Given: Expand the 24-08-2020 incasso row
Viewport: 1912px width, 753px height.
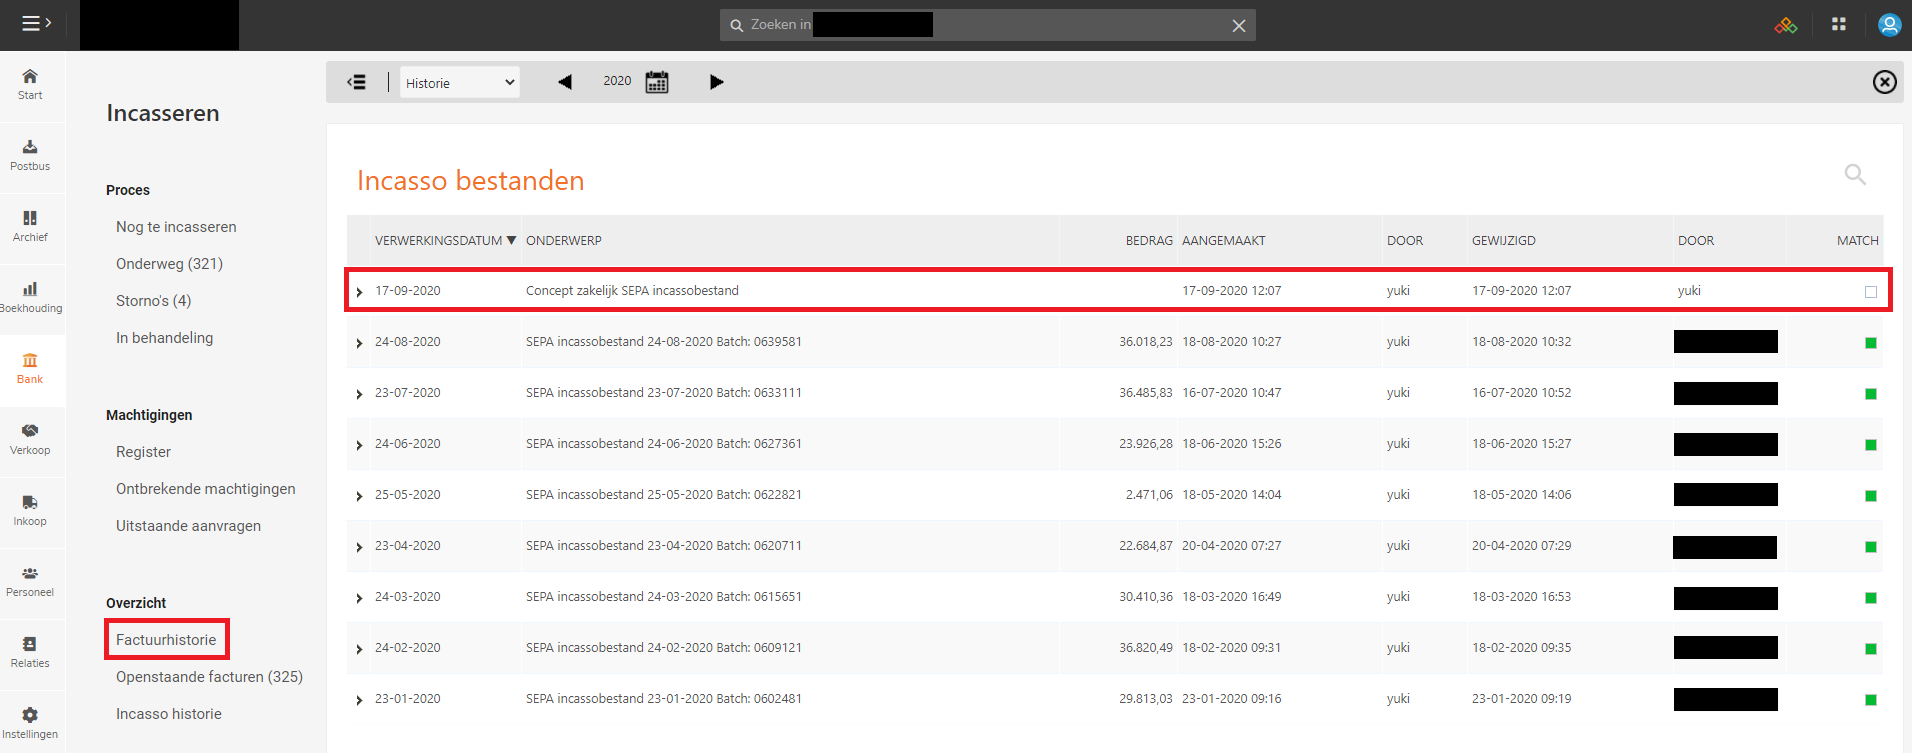Looking at the screenshot, I should point(359,343).
